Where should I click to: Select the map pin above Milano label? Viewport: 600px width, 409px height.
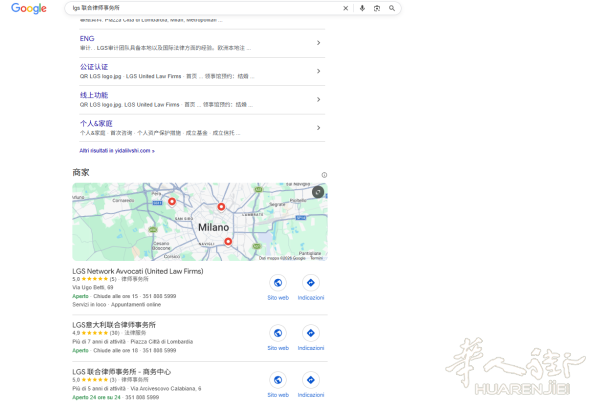pyautogui.click(x=221, y=207)
